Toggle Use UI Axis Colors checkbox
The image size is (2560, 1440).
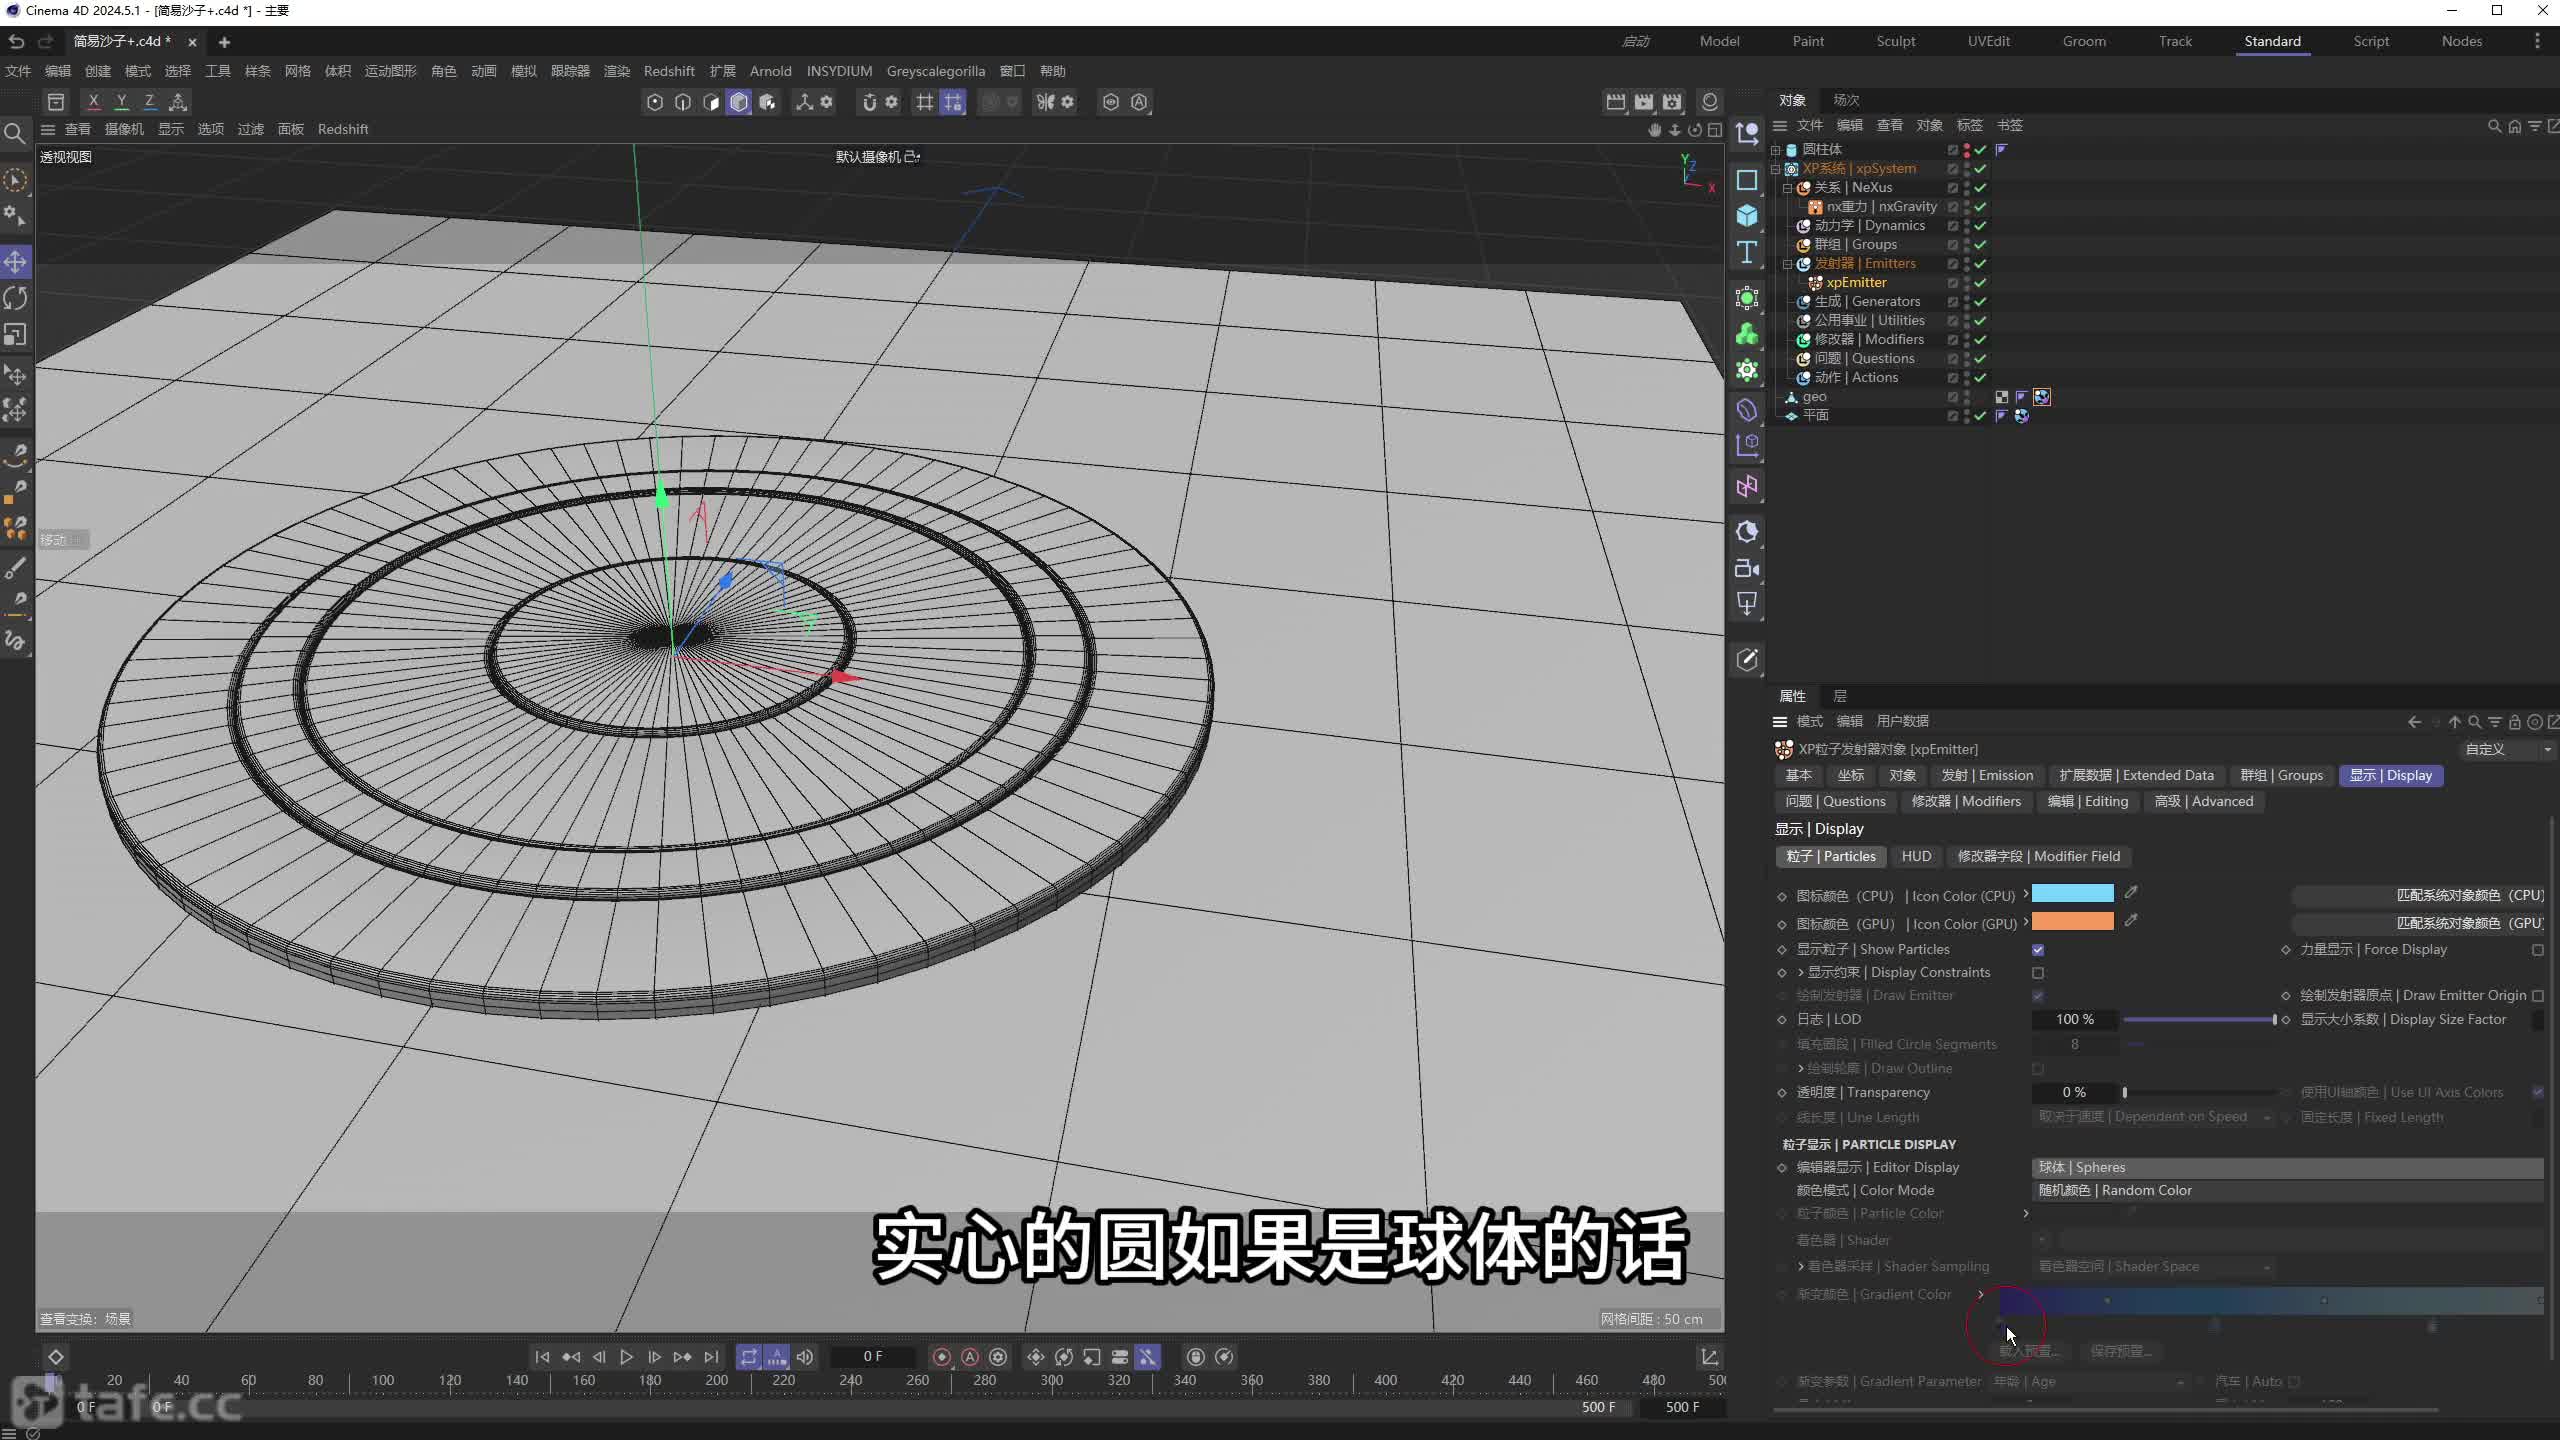[2538, 1093]
